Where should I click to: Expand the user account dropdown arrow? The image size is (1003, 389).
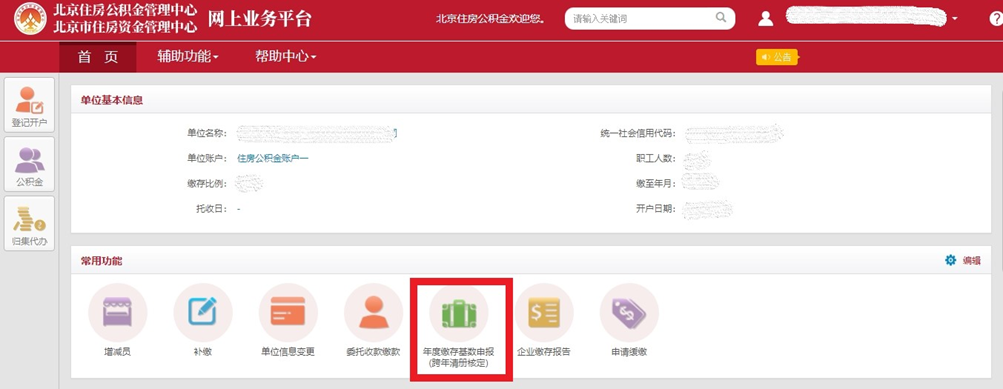tap(954, 19)
